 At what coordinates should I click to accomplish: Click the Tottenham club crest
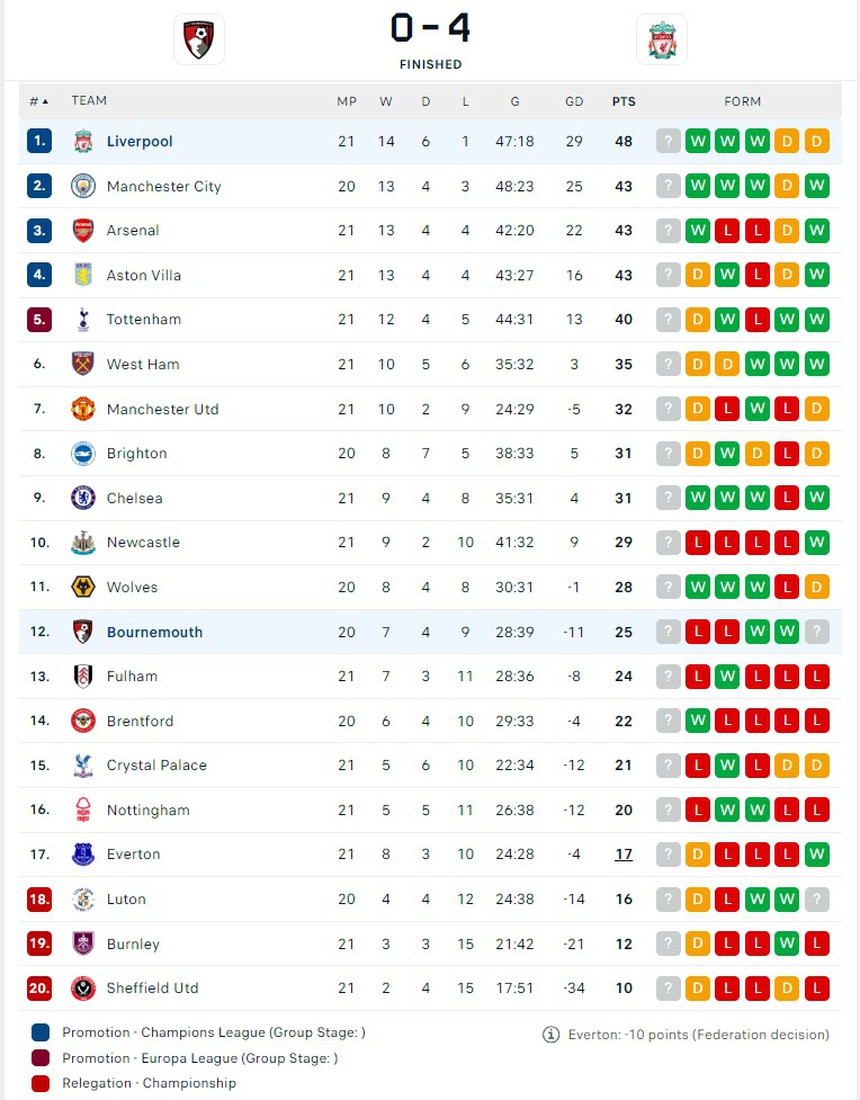pos(83,320)
